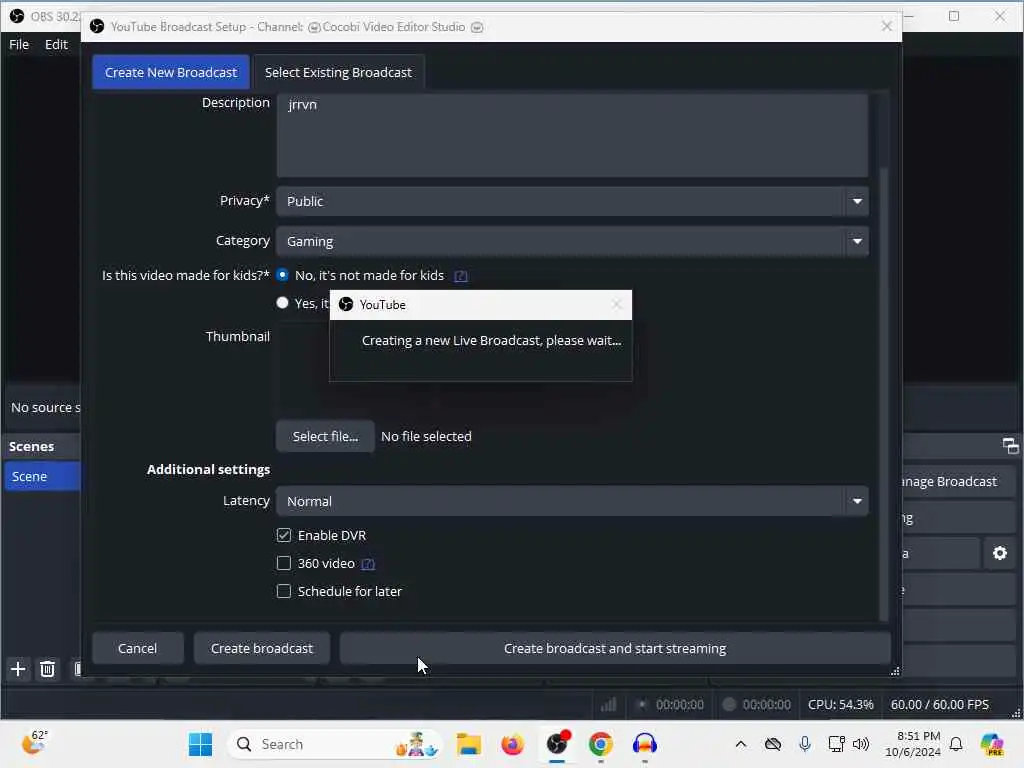The height and width of the screenshot is (768, 1024).
Task: Remove scene using trash icon
Action: pyautogui.click(x=47, y=669)
